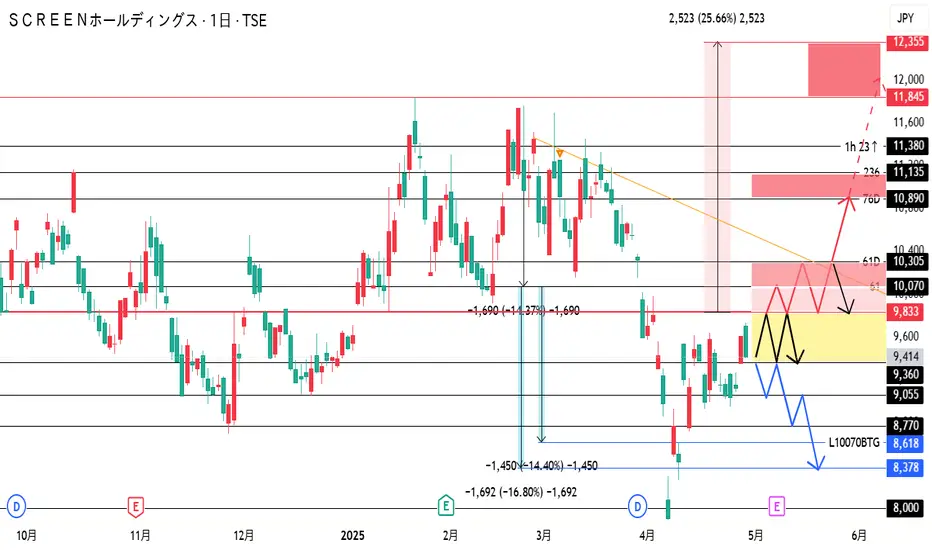The image size is (932, 550).
Task: Click the 11,135 price label
Action: point(908,172)
